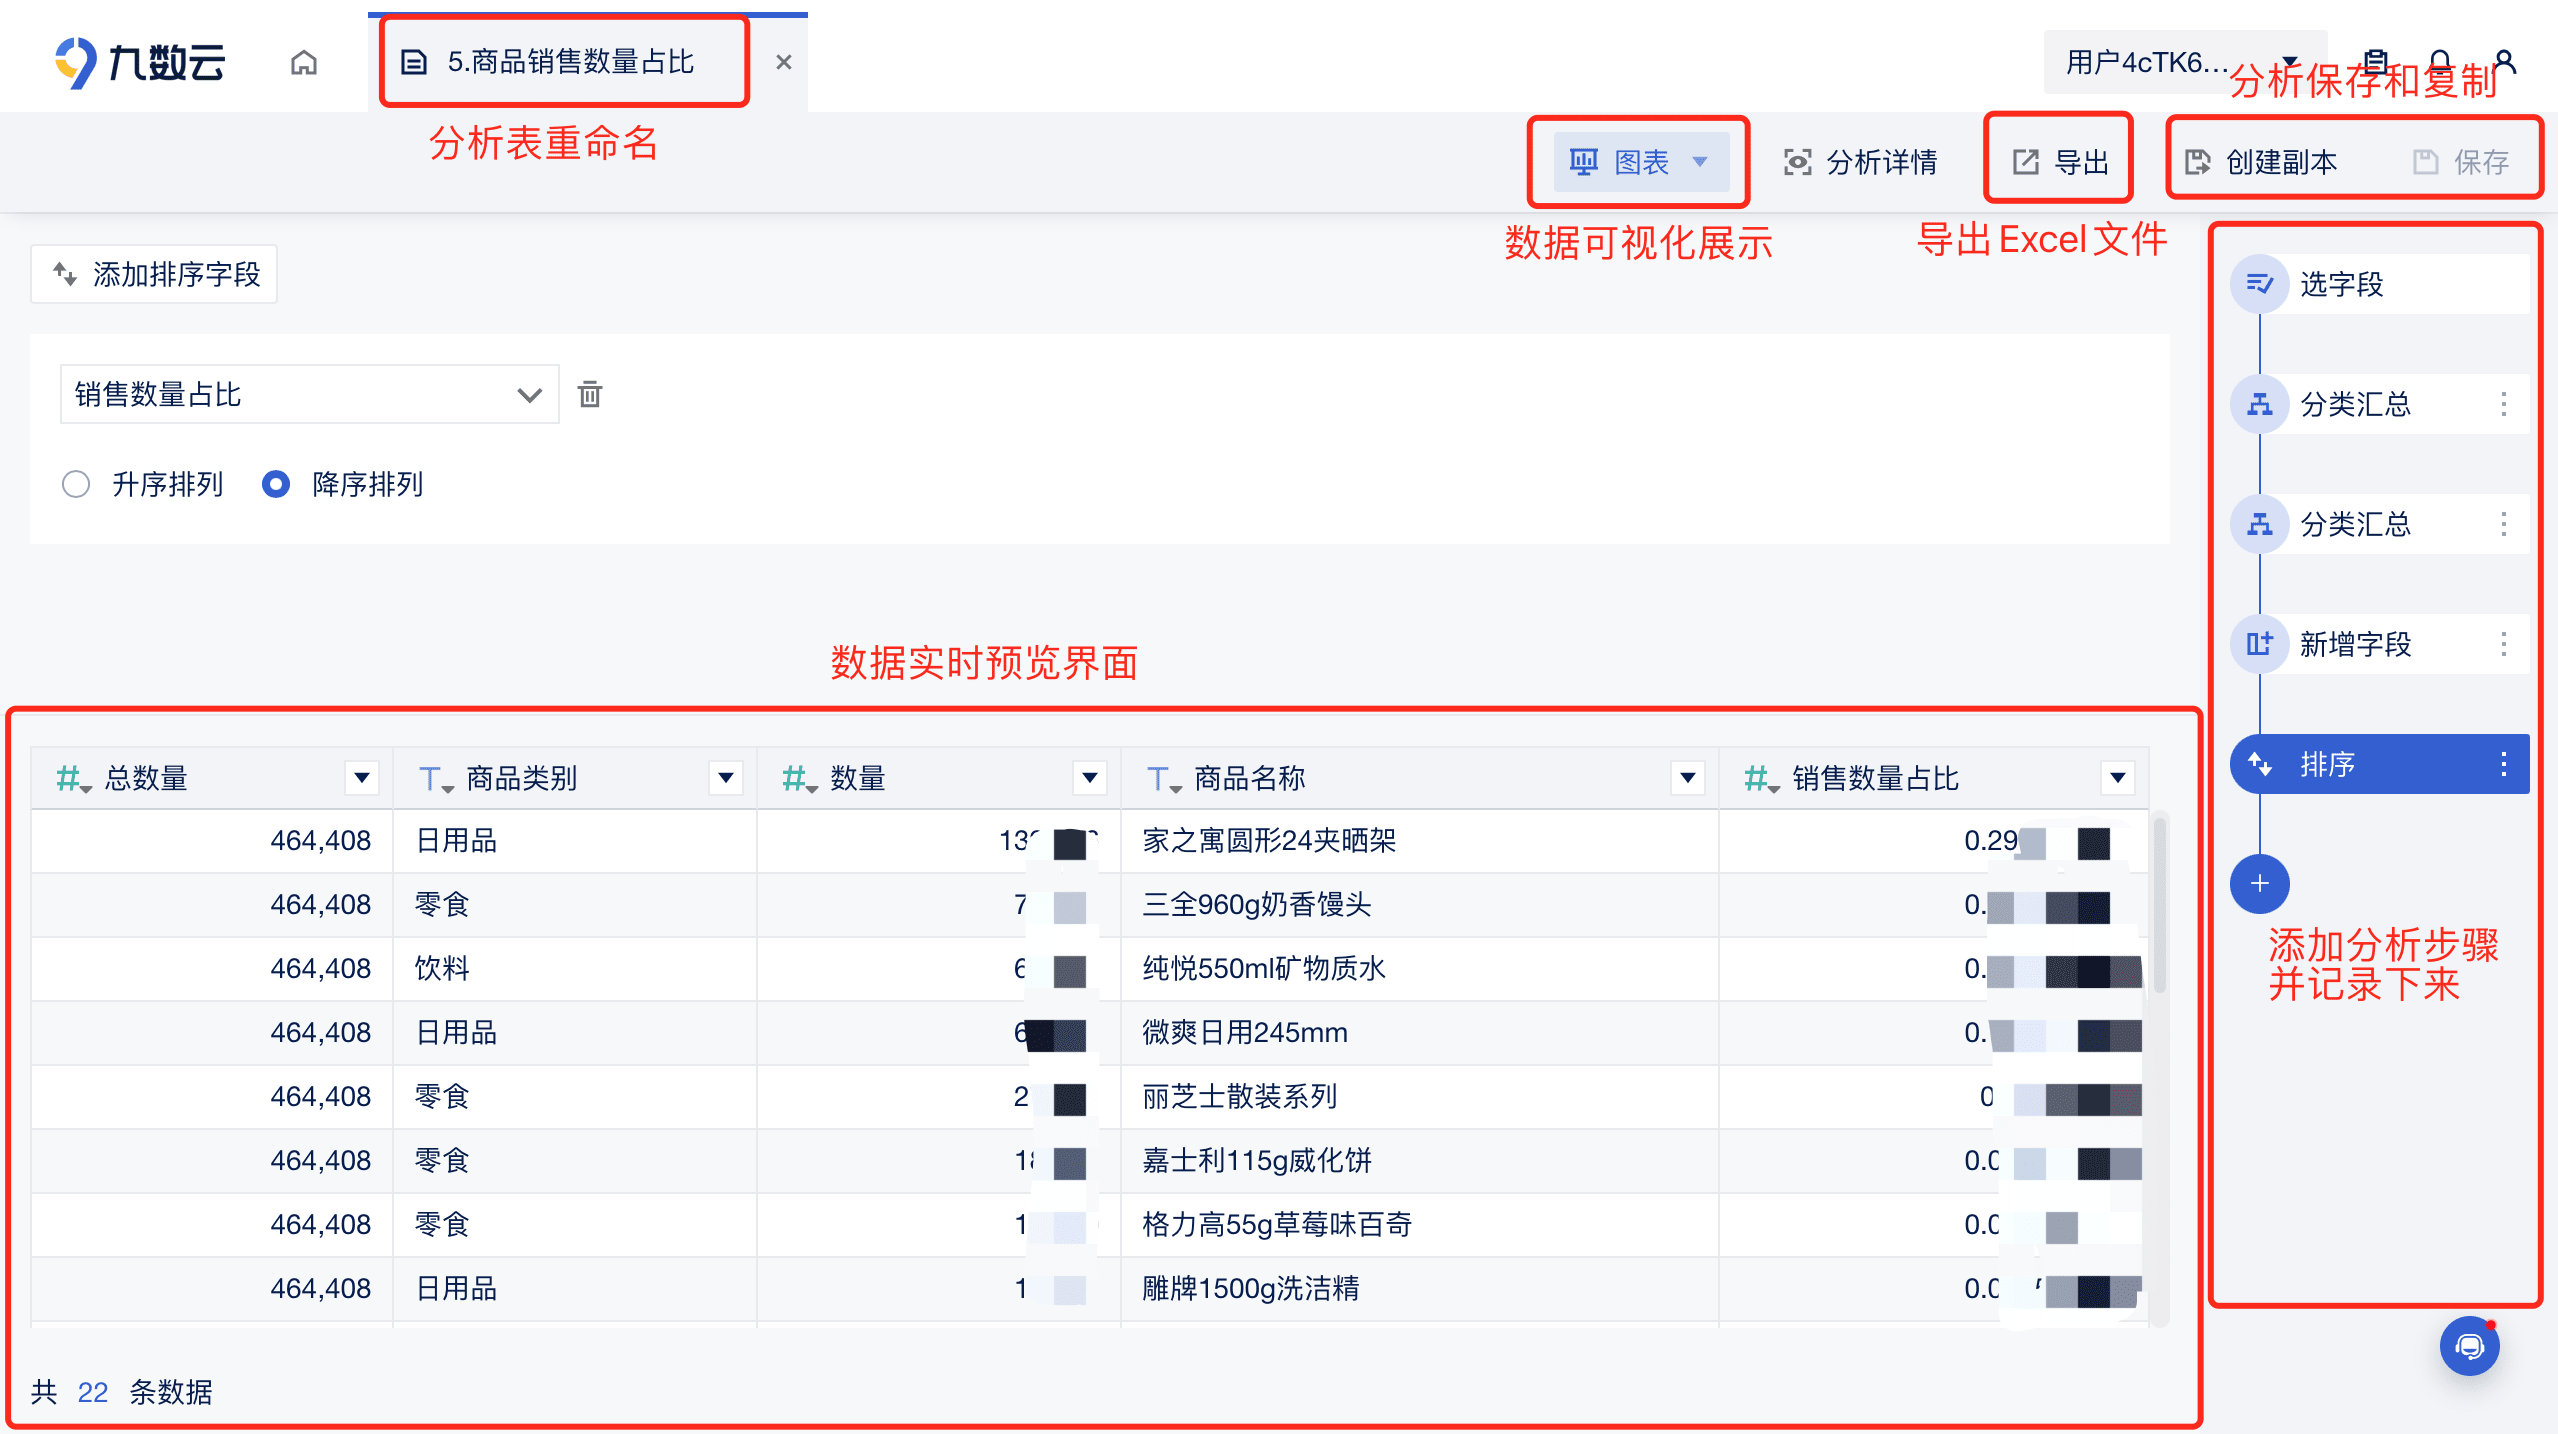Open the first 分类汇总 step
Screen dimensions: 2558x1434
coord(2380,404)
